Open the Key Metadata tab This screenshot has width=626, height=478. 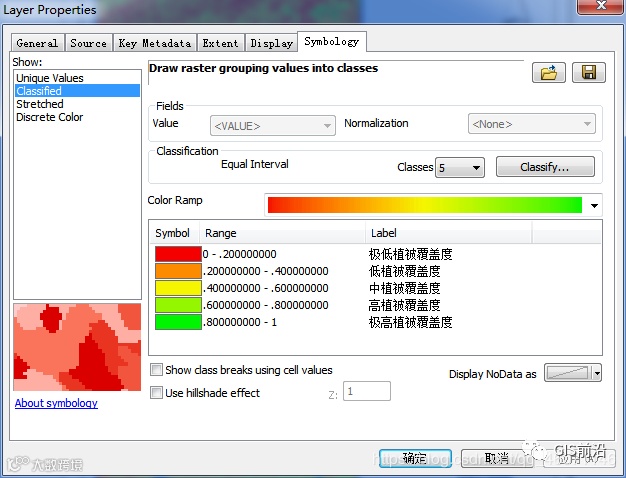click(155, 43)
